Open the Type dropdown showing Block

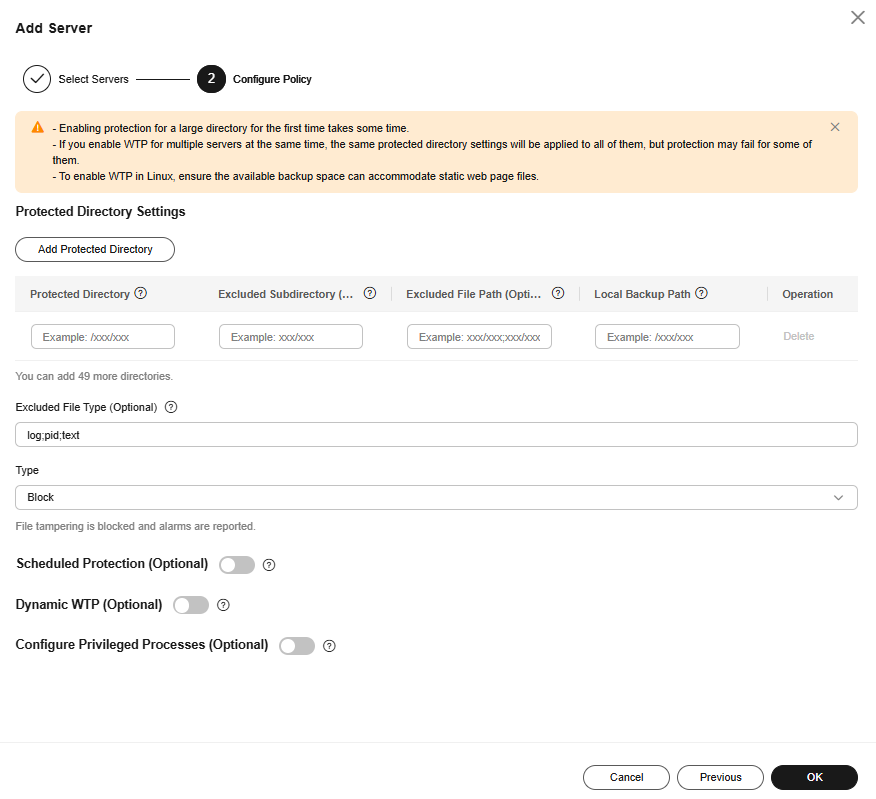tap(436, 497)
